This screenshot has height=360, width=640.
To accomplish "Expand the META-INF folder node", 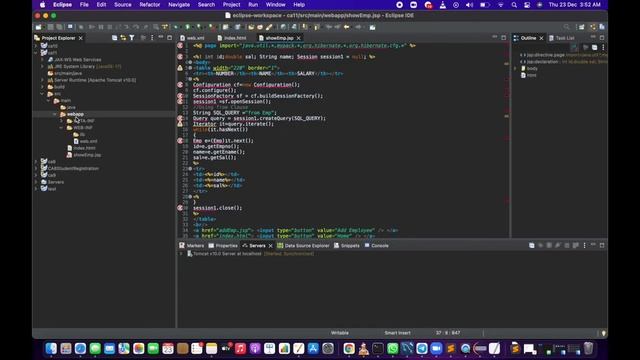I will [62, 121].
